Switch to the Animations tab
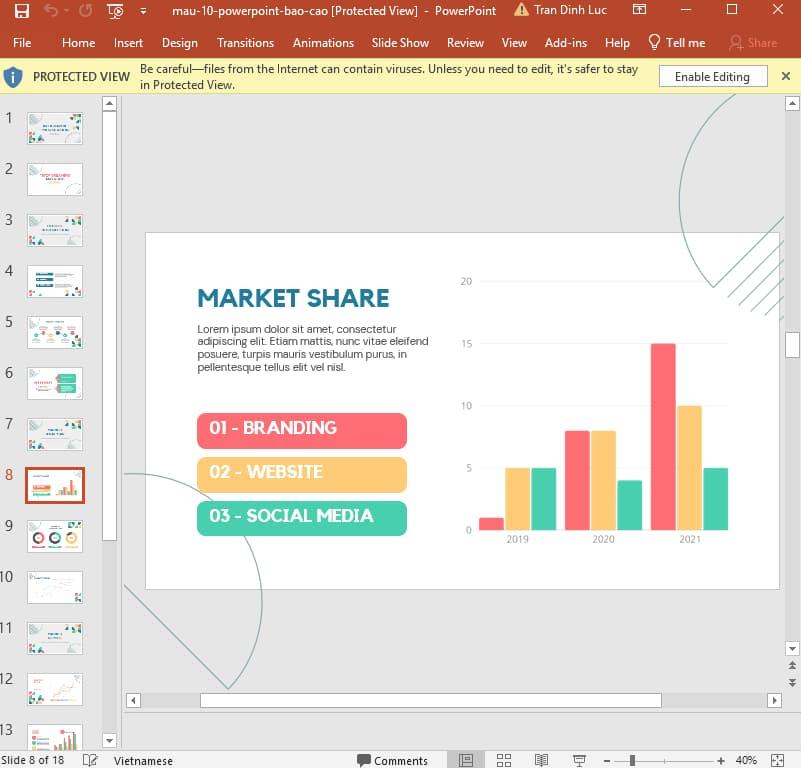801x768 pixels. point(323,43)
